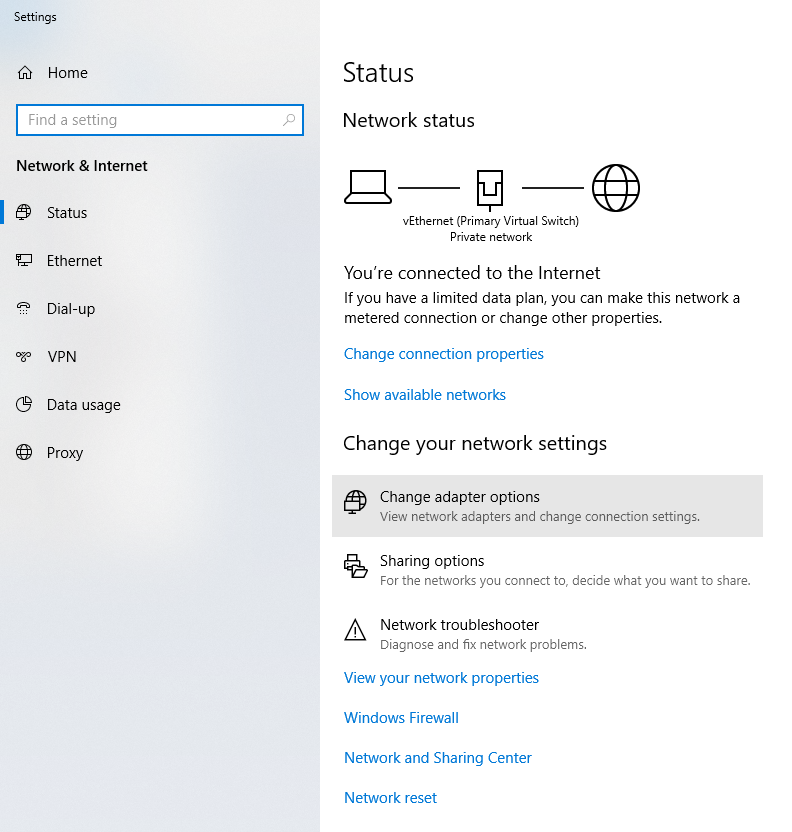792x832 pixels.
Task: Open Change adapter options
Action: (x=459, y=498)
